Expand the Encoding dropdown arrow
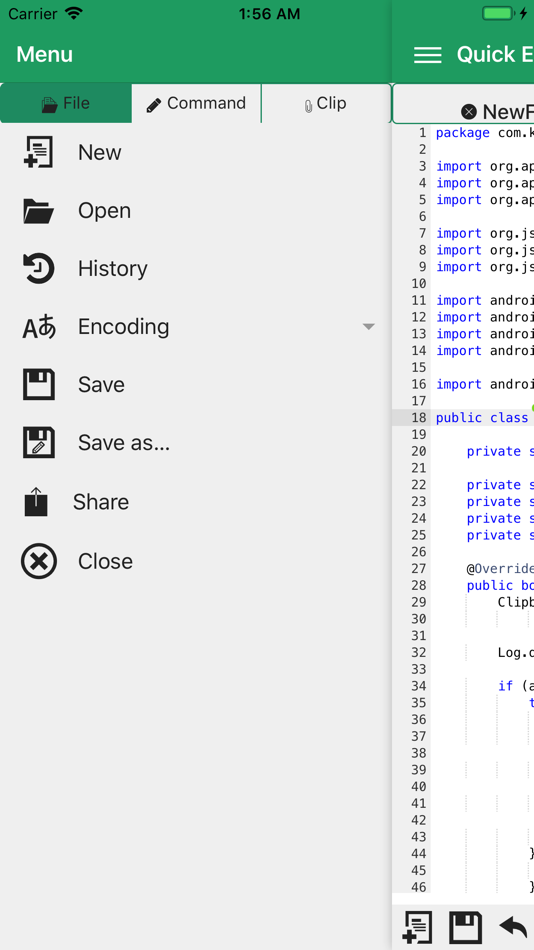534x950 pixels. click(x=368, y=327)
